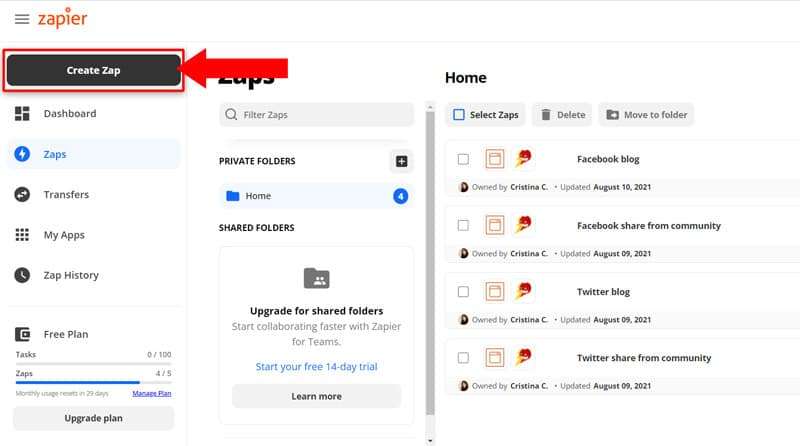Image resolution: width=800 pixels, height=446 pixels.
Task: Tick Twitter share from community checkbox
Action: [x=463, y=358]
